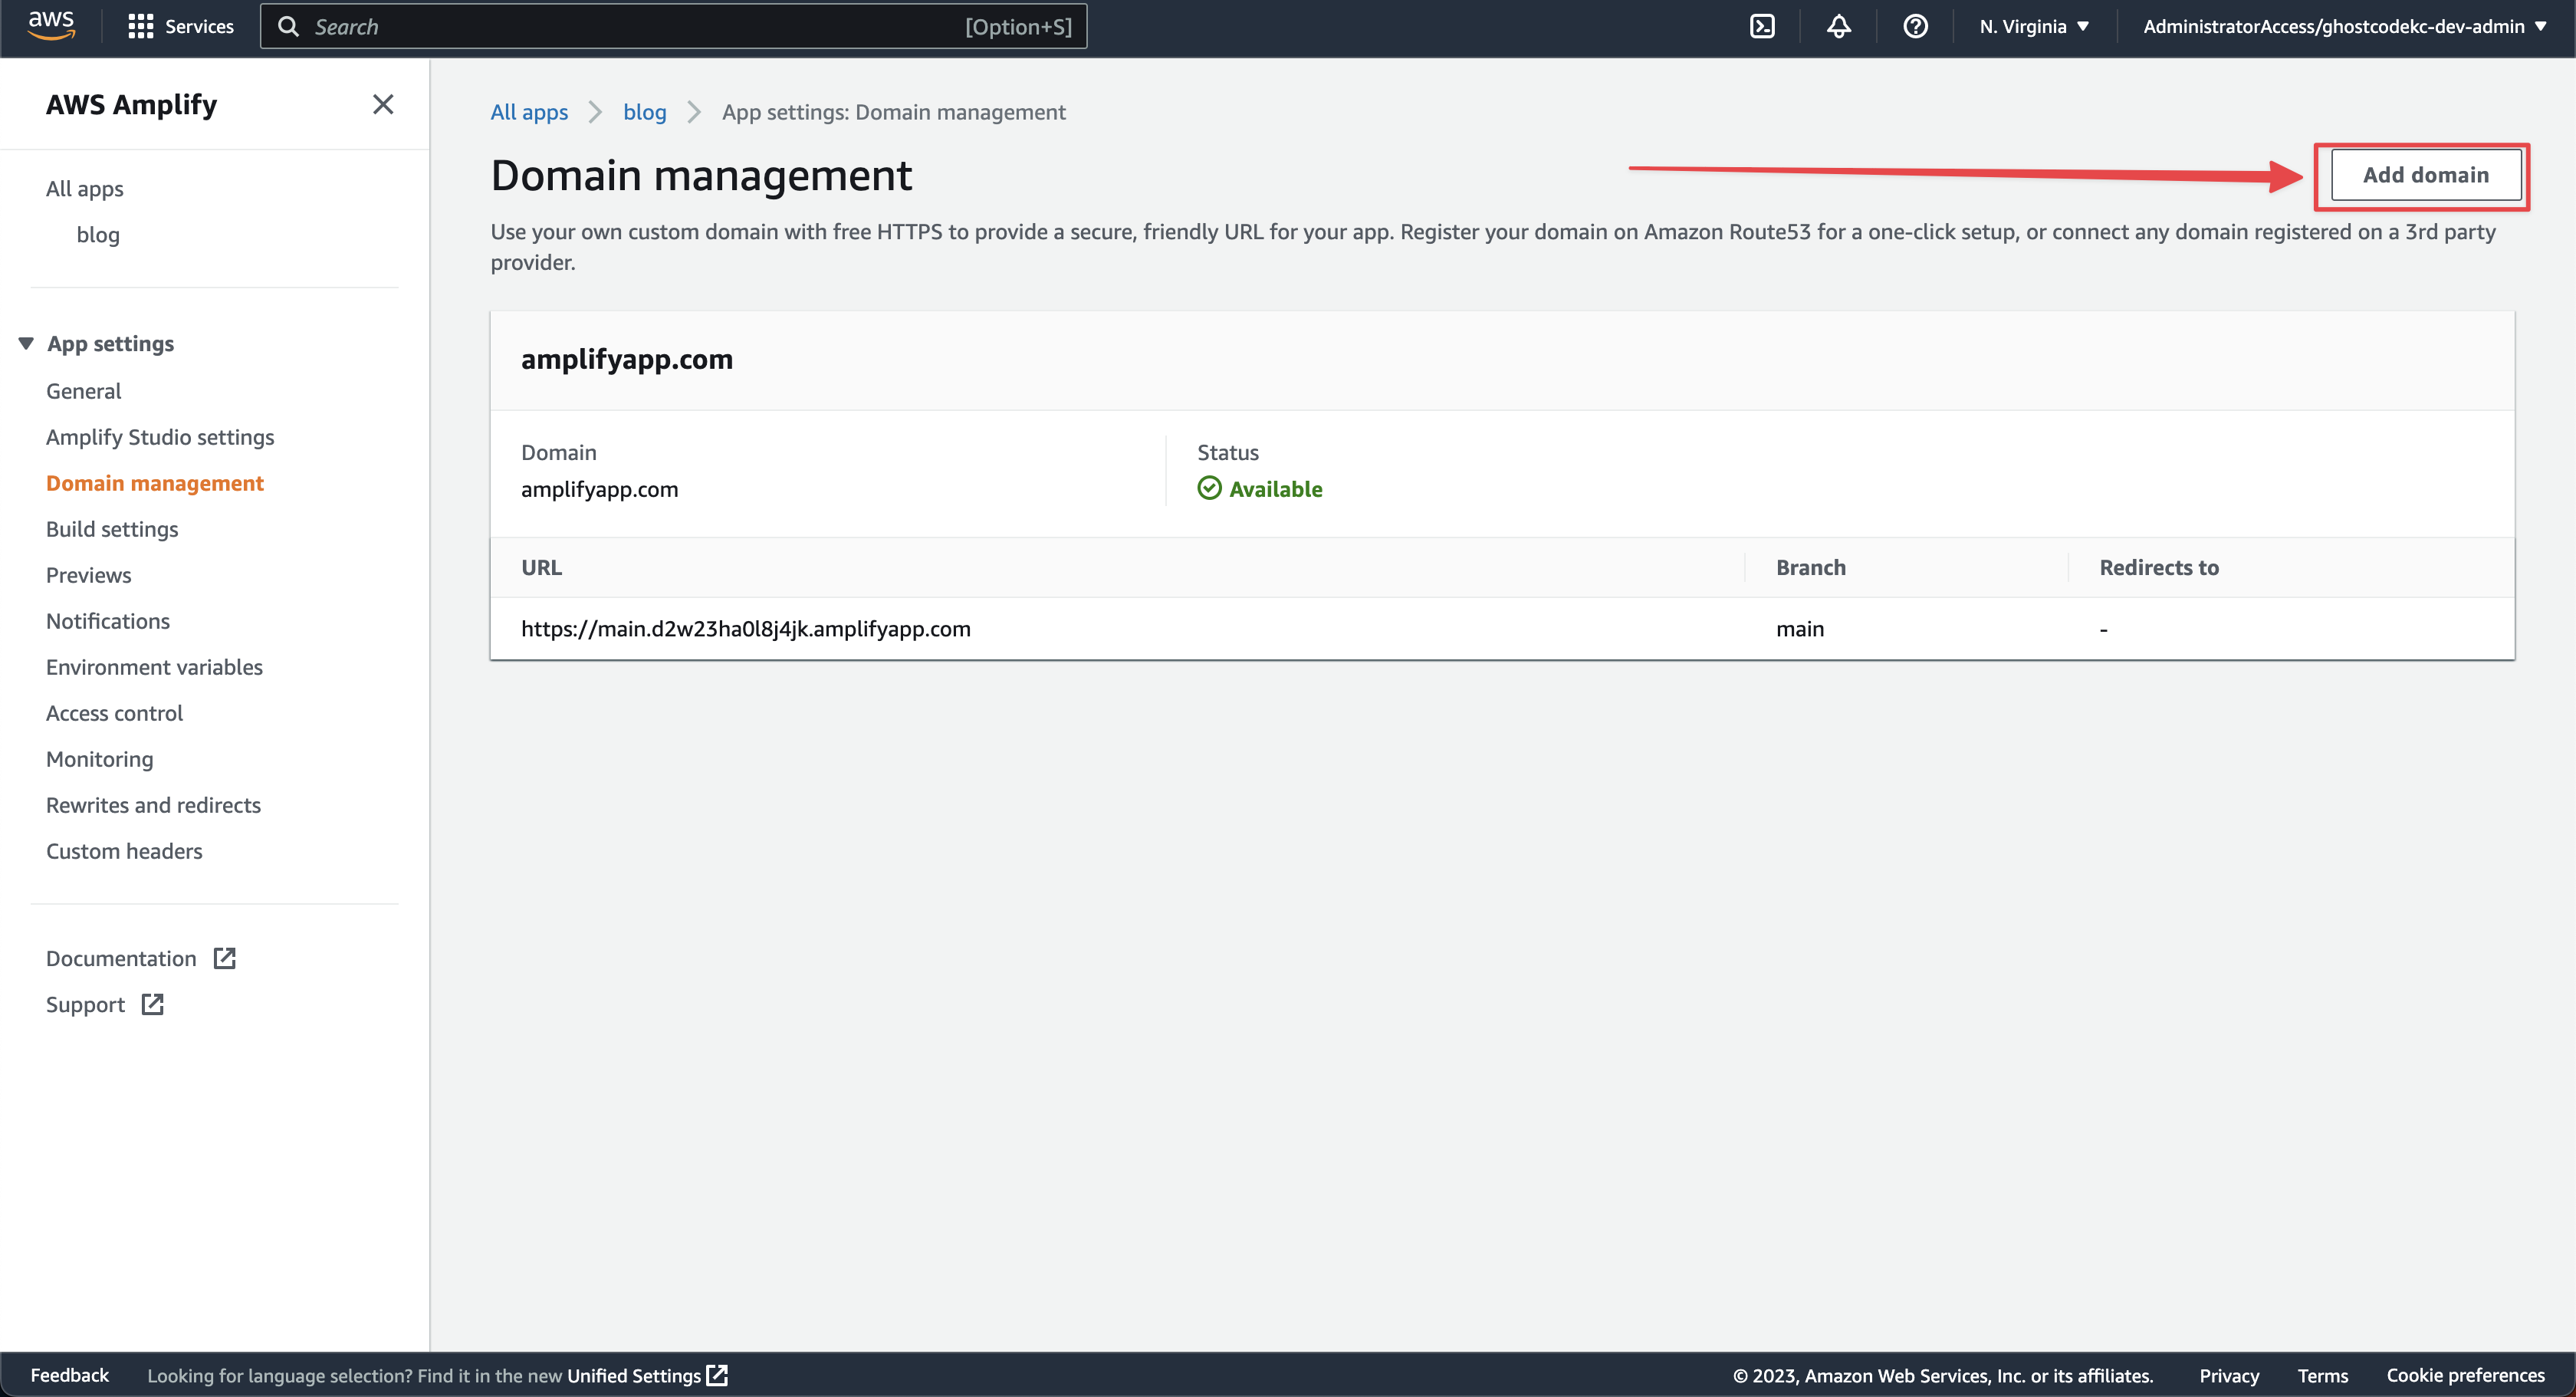Click the AWS logo home icon
Viewport: 2576px width, 1397px height.
tap(51, 26)
